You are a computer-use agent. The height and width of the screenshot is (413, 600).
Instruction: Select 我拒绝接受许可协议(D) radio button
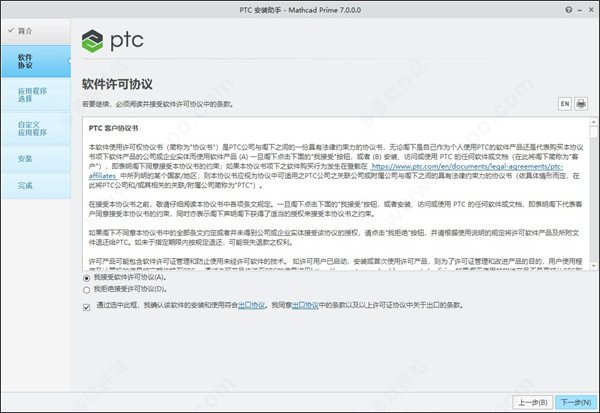86,290
